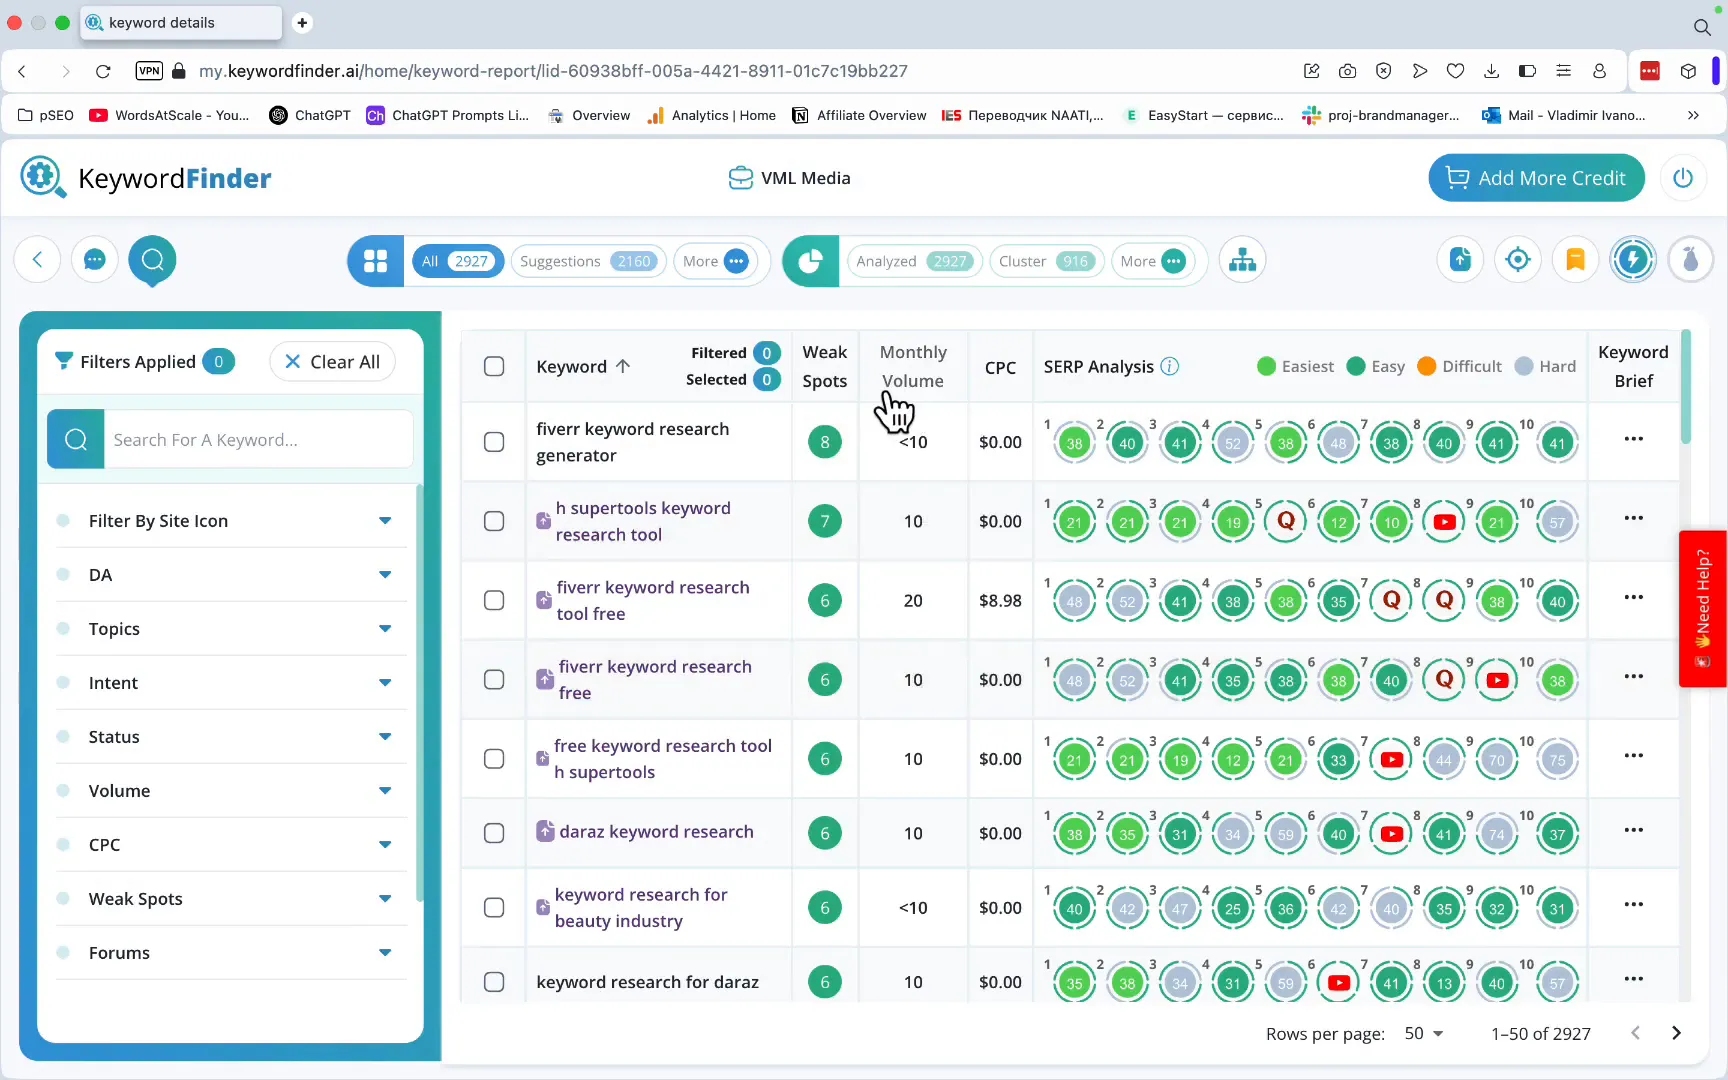Expand the Weak Spots filter
This screenshot has height=1080, width=1728.
pyautogui.click(x=231, y=899)
